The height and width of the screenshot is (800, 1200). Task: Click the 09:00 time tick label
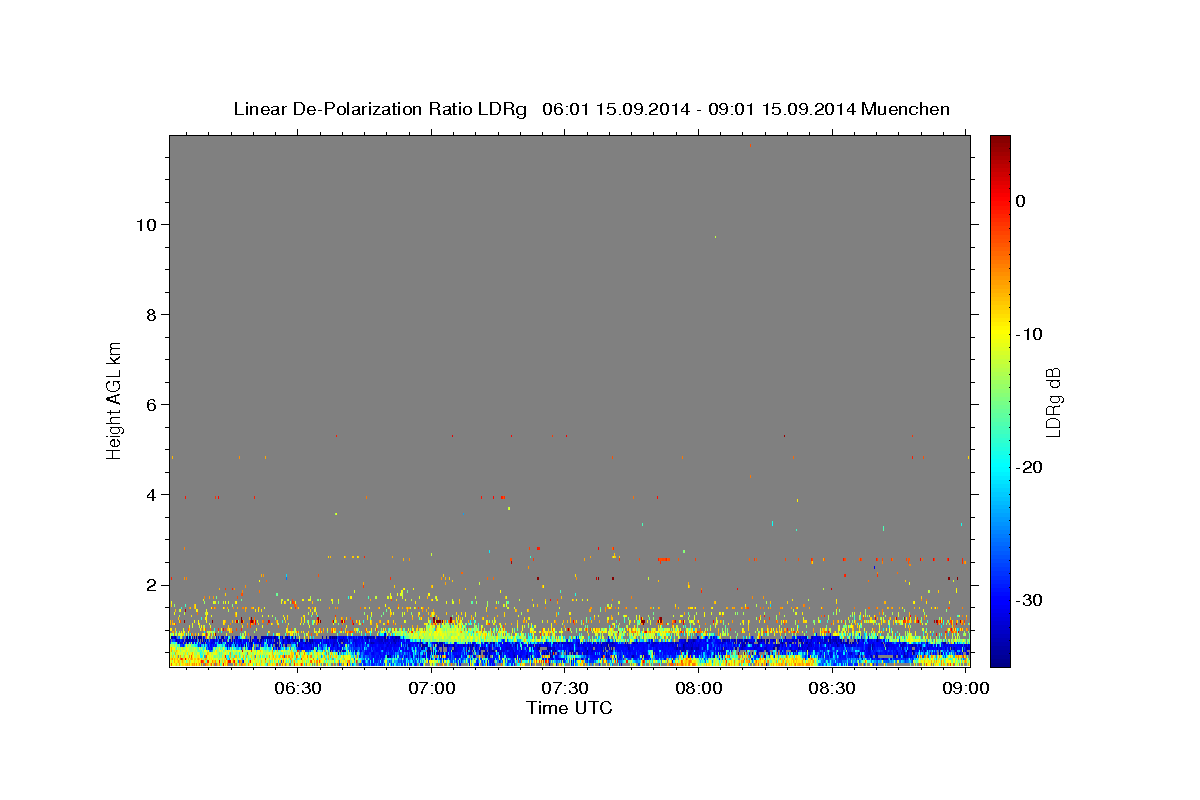[x=966, y=688]
